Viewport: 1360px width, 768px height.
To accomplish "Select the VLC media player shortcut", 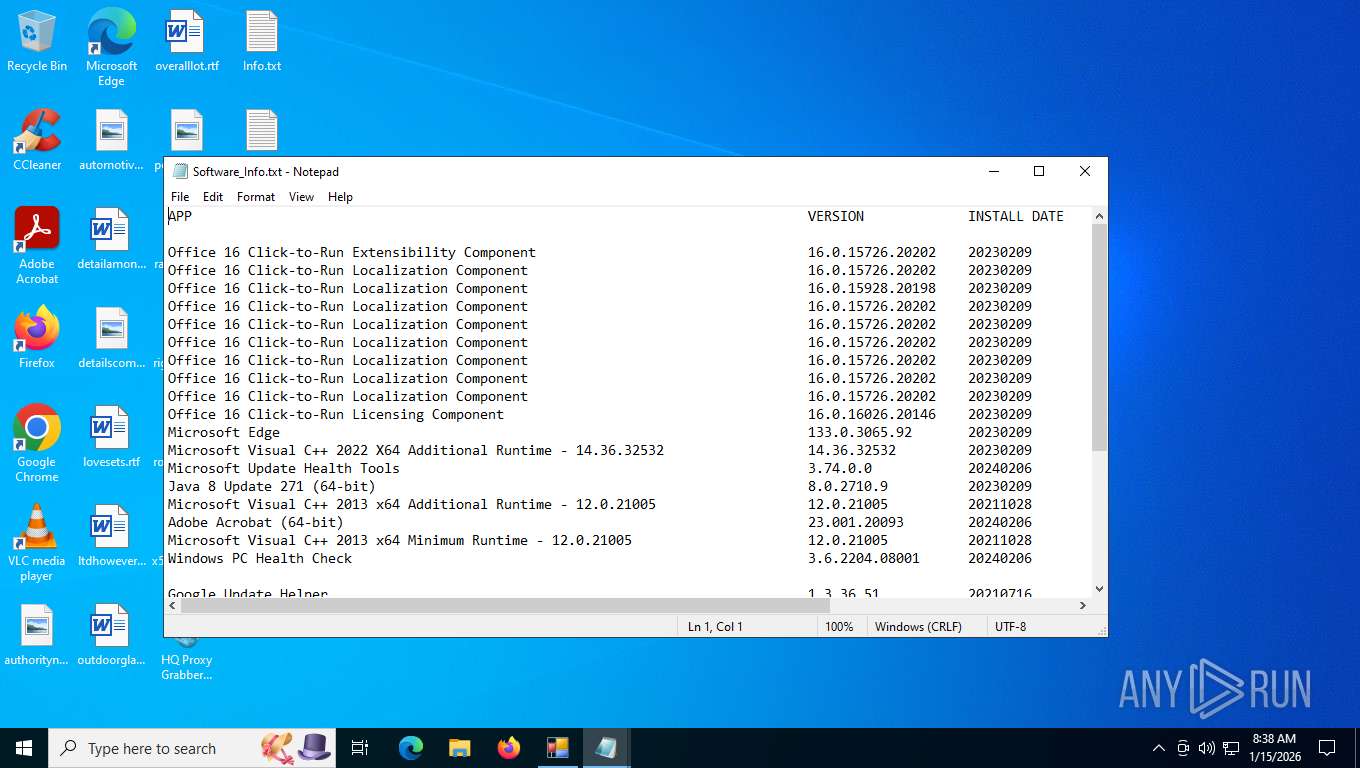I will [37, 543].
